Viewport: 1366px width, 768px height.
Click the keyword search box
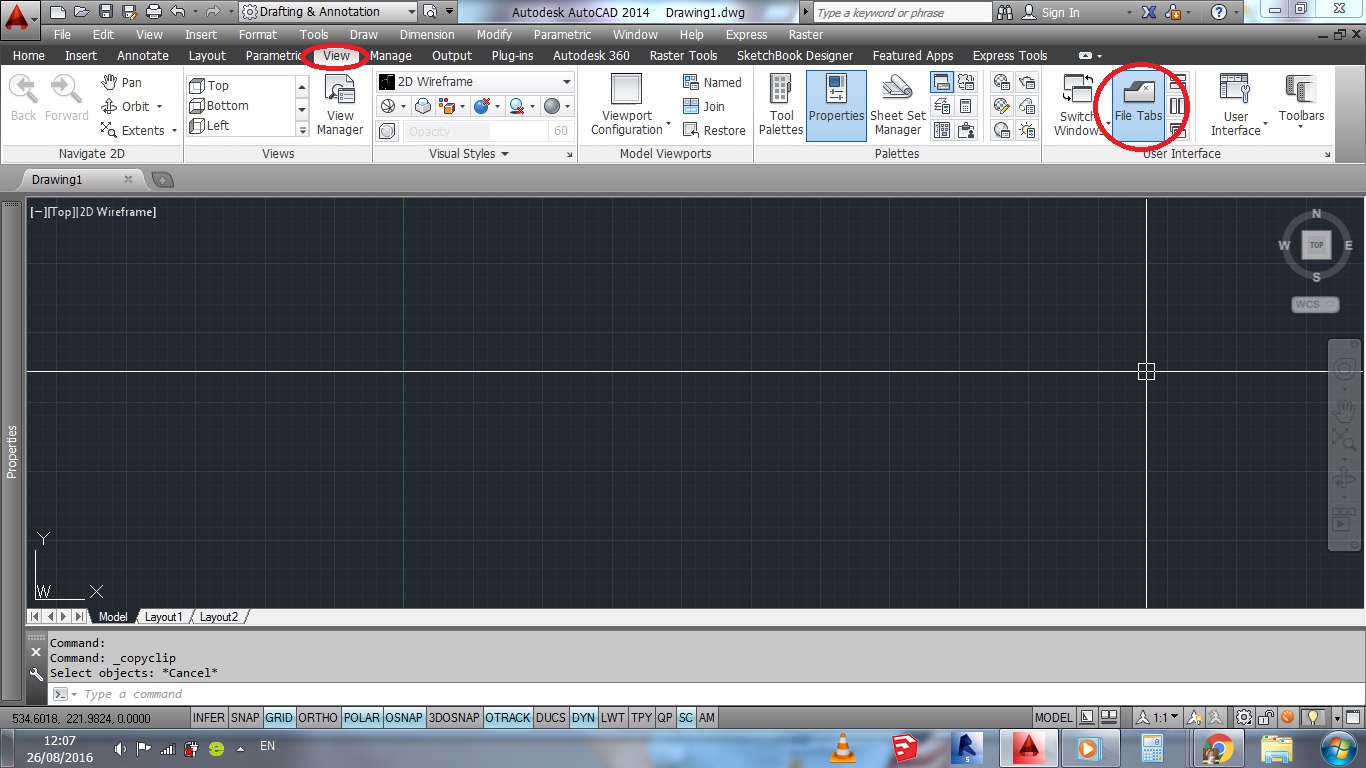coord(903,13)
